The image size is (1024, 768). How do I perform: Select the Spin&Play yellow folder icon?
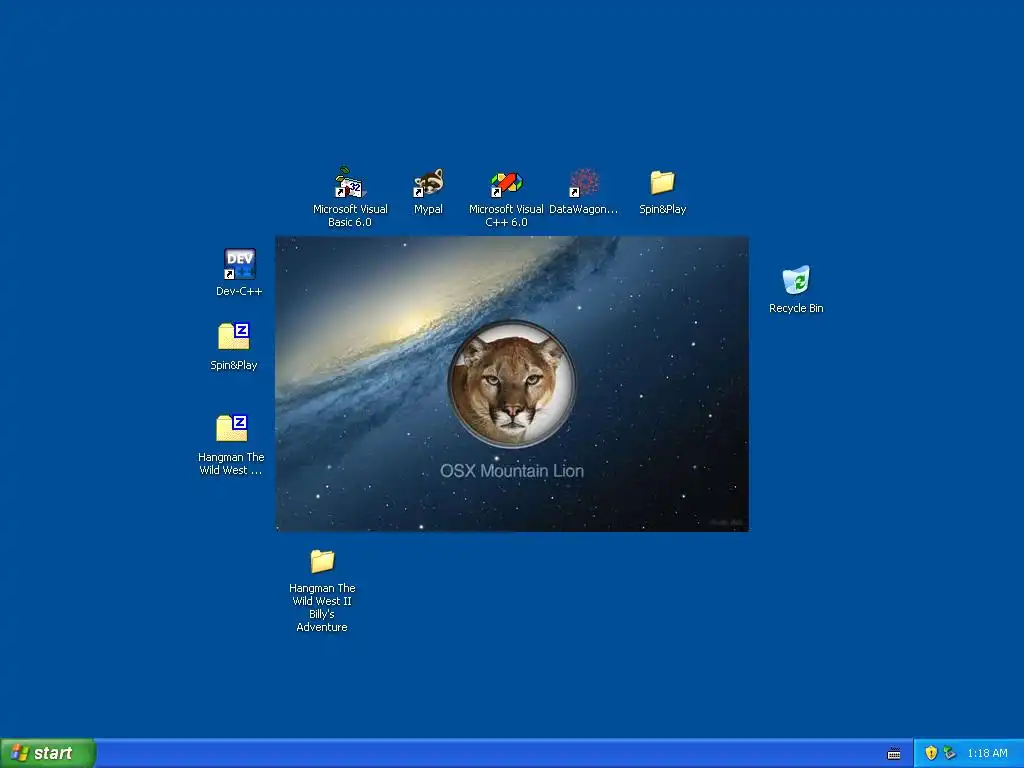[662, 182]
